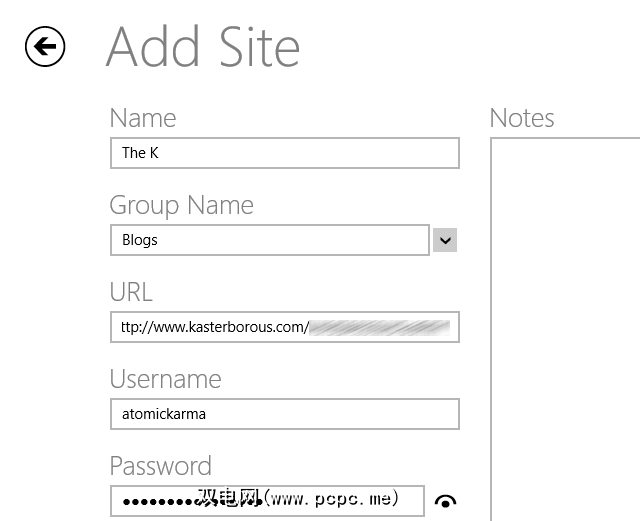
Task: Click the Username field with atomickarma
Action: 284,414
